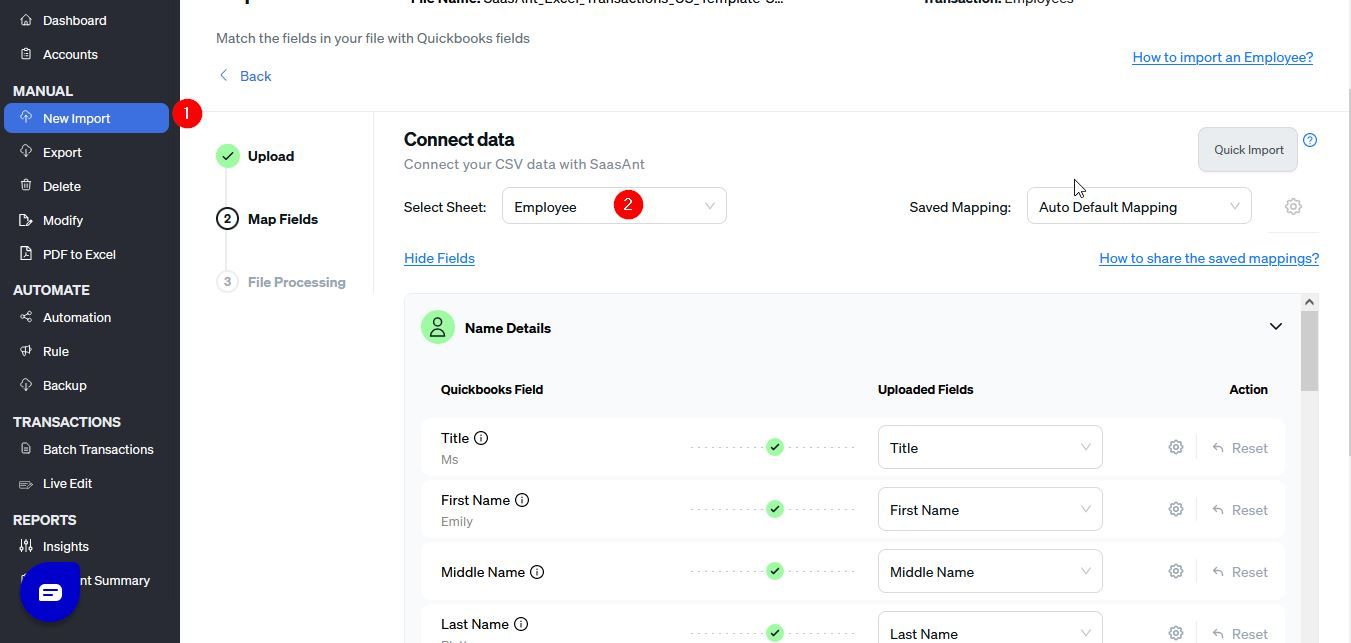Screen dimensions: 1351x643
Task: Click the Automation icon in sidebar
Action: pyautogui.click(x=26, y=317)
